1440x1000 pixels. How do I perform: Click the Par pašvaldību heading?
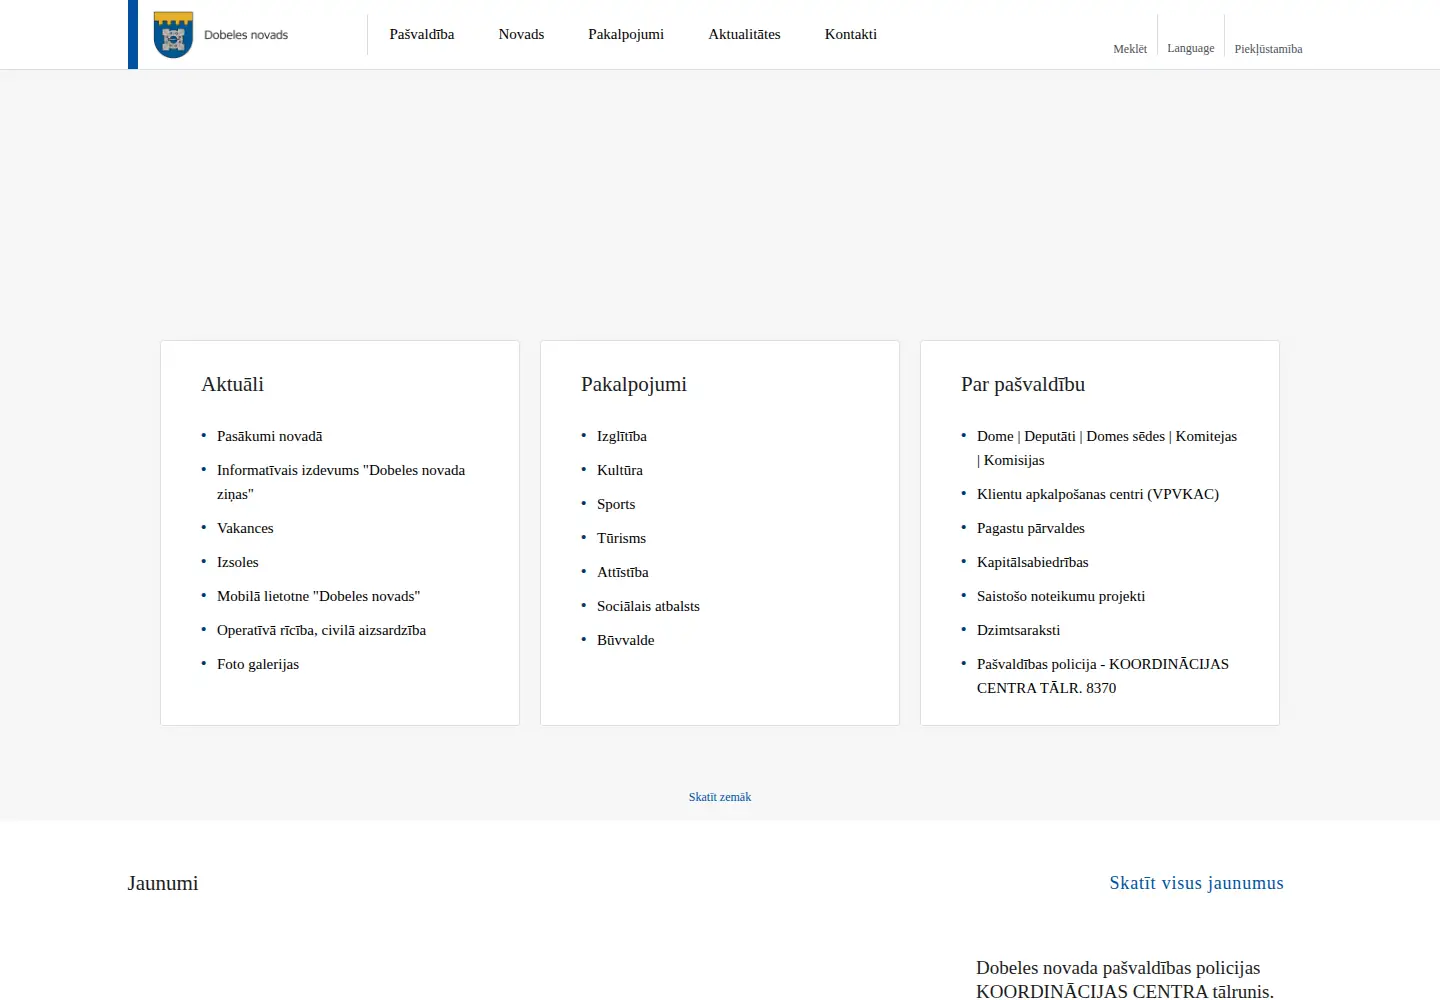1023,384
